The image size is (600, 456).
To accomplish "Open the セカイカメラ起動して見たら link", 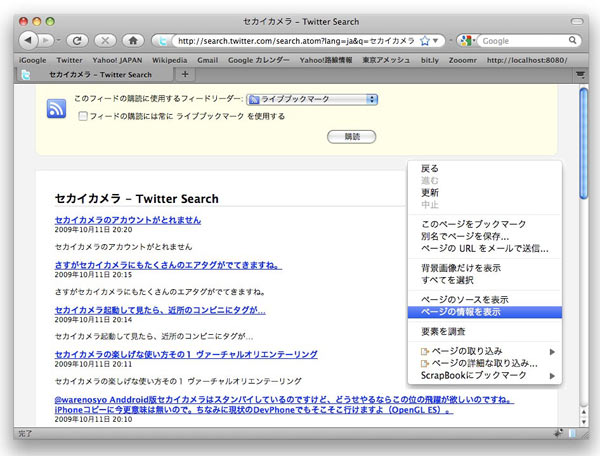I will pos(160,309).
